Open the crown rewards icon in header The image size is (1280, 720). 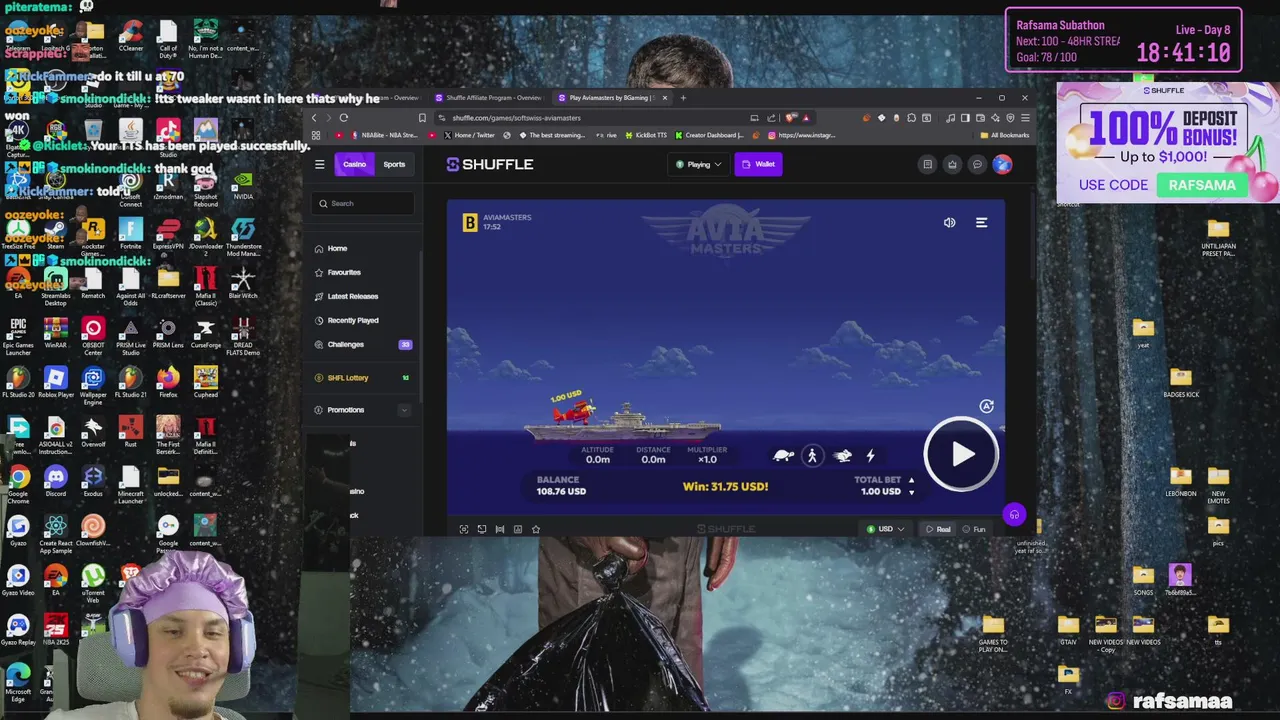952,164
